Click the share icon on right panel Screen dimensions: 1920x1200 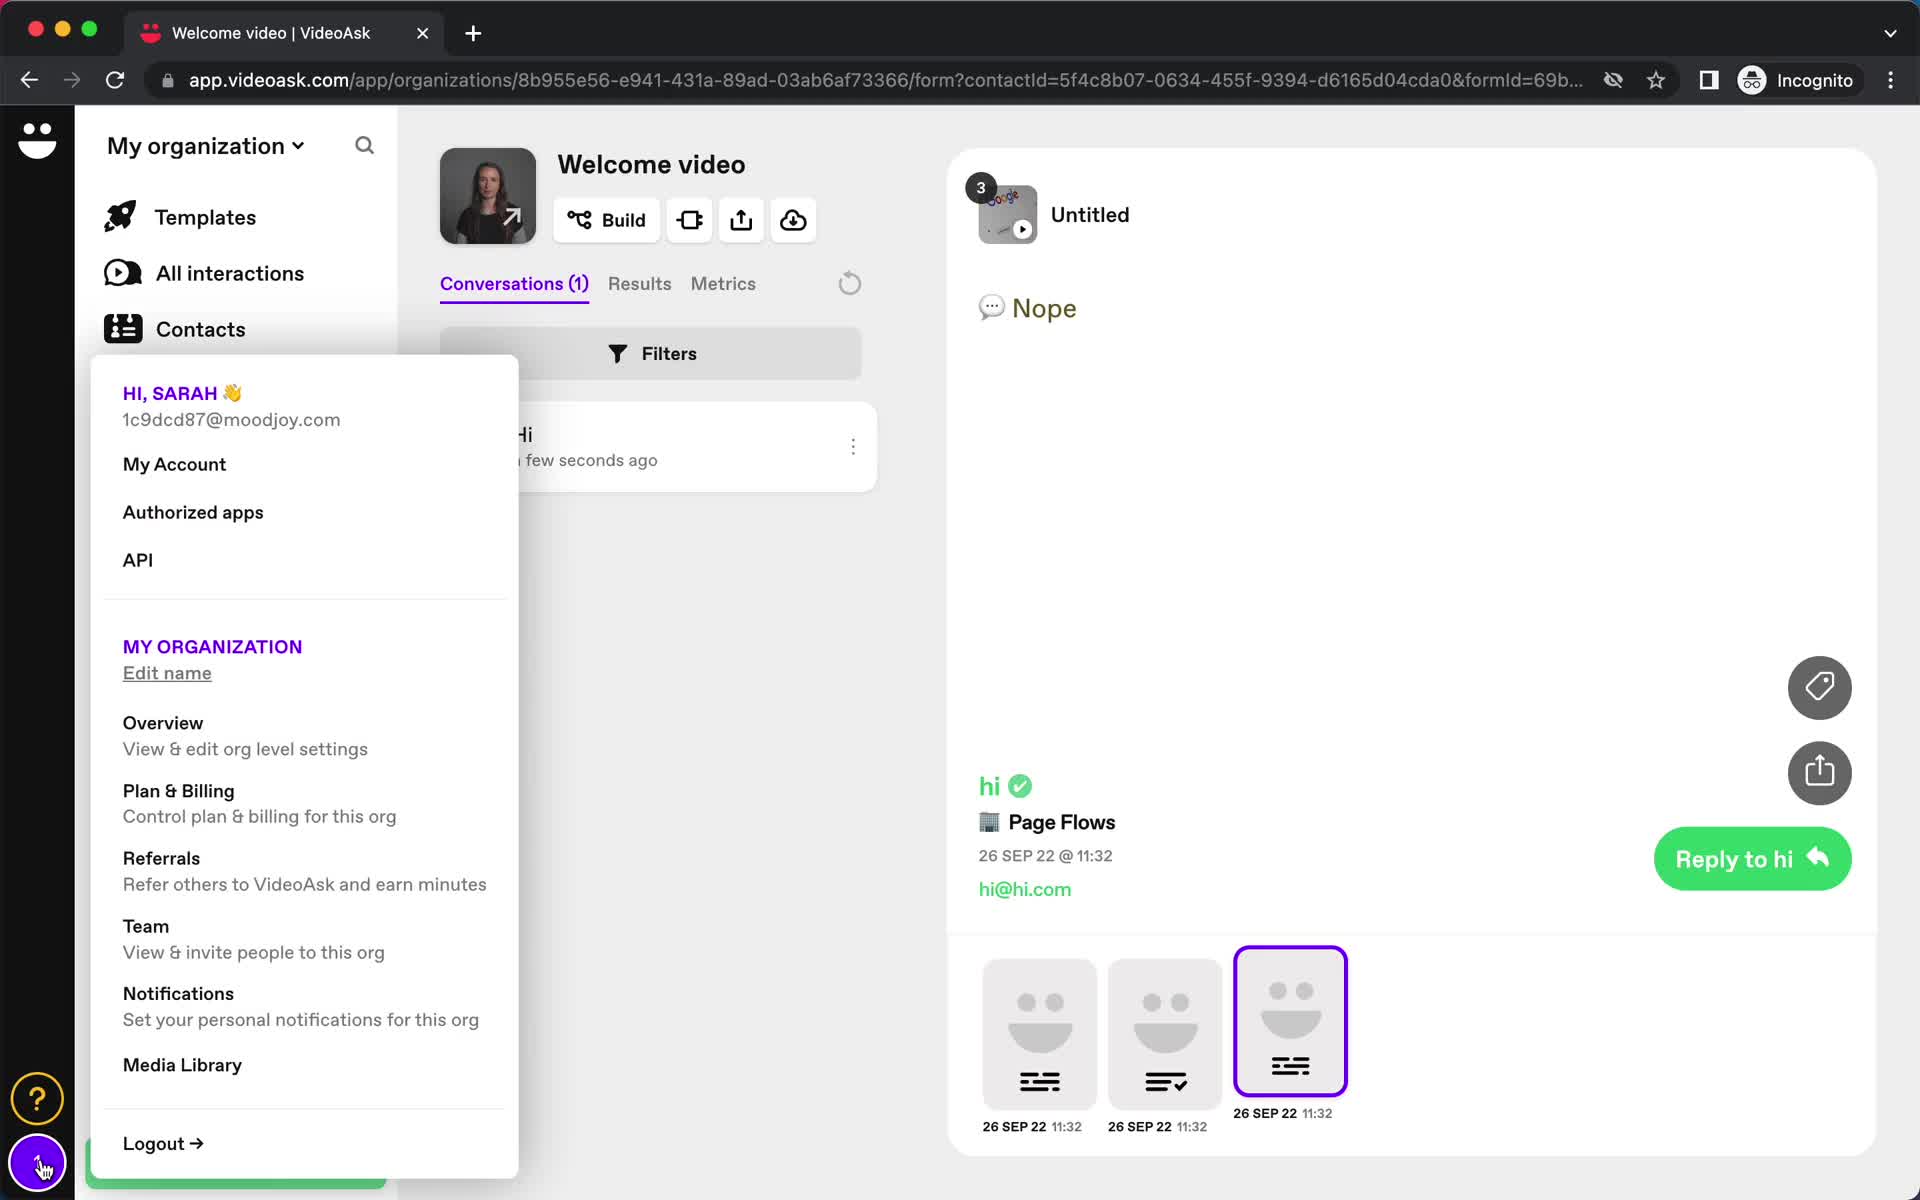coord(1820,771)
